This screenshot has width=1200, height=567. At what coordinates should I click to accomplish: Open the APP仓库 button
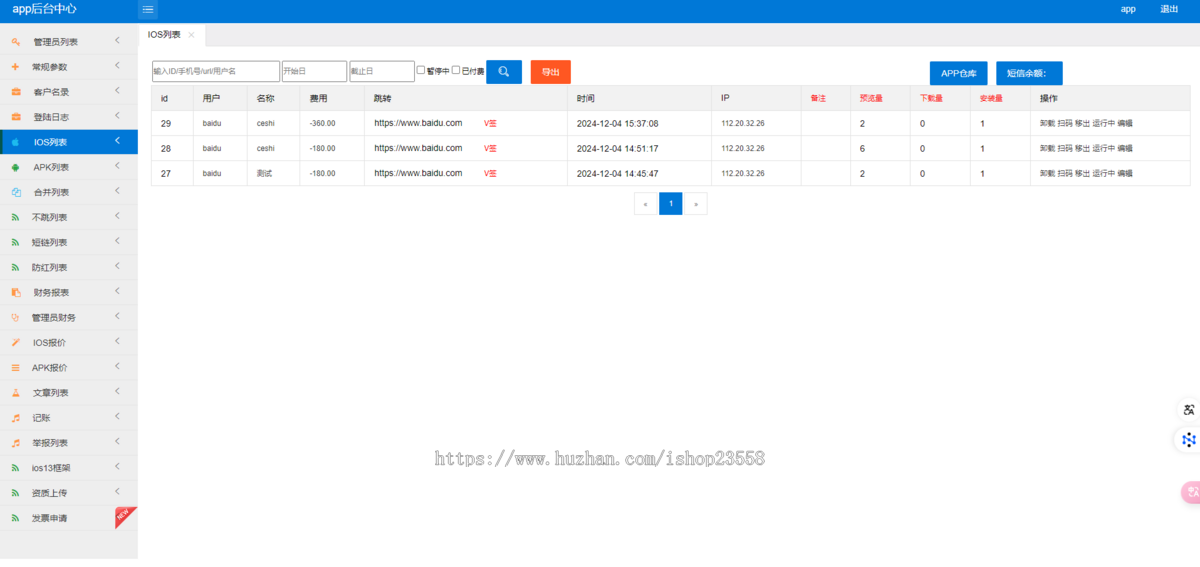[958, 73]
